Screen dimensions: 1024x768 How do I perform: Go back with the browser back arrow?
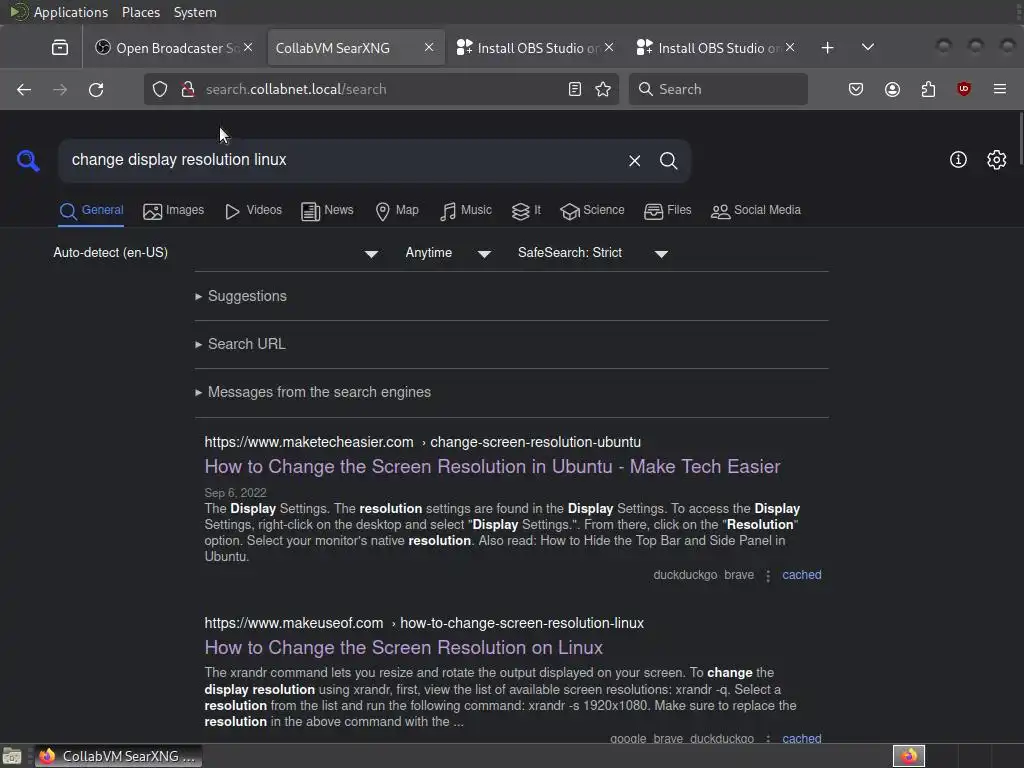(x=24, y=89)
